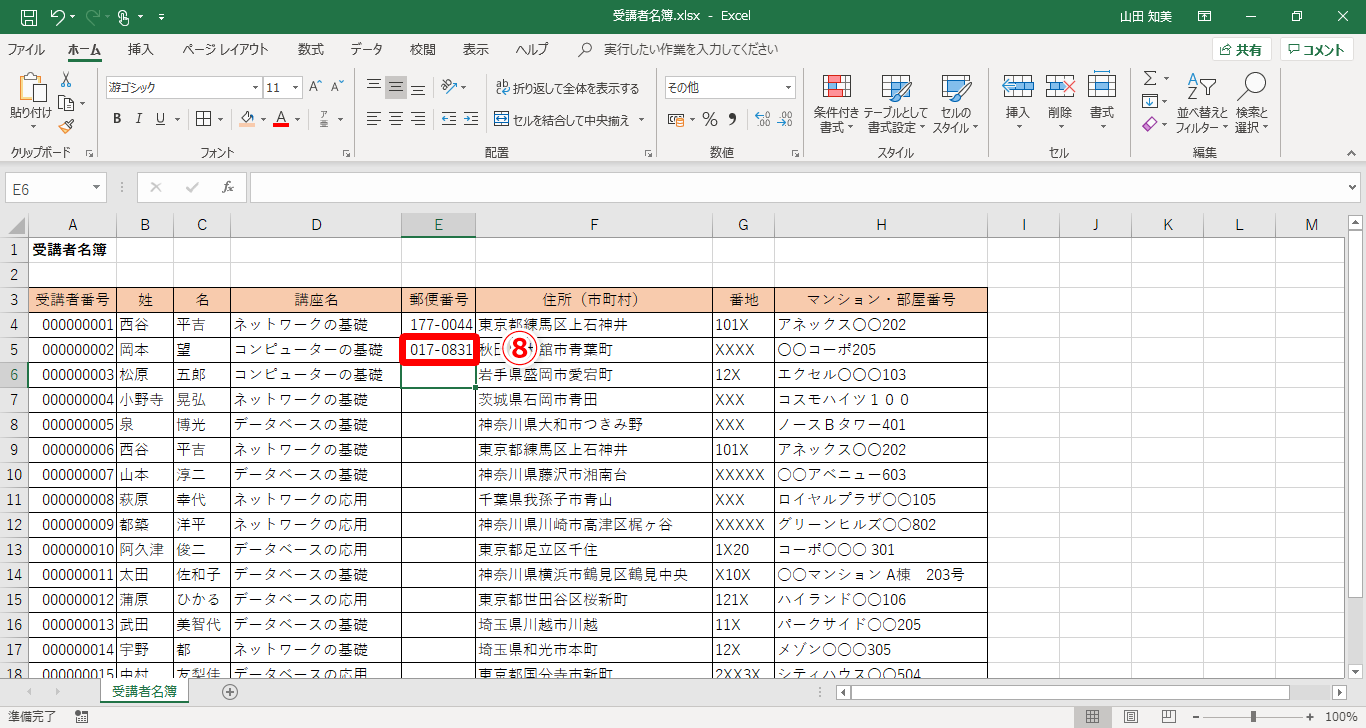Open 条件付き書式 conditional formatting

tap(836, 103)
